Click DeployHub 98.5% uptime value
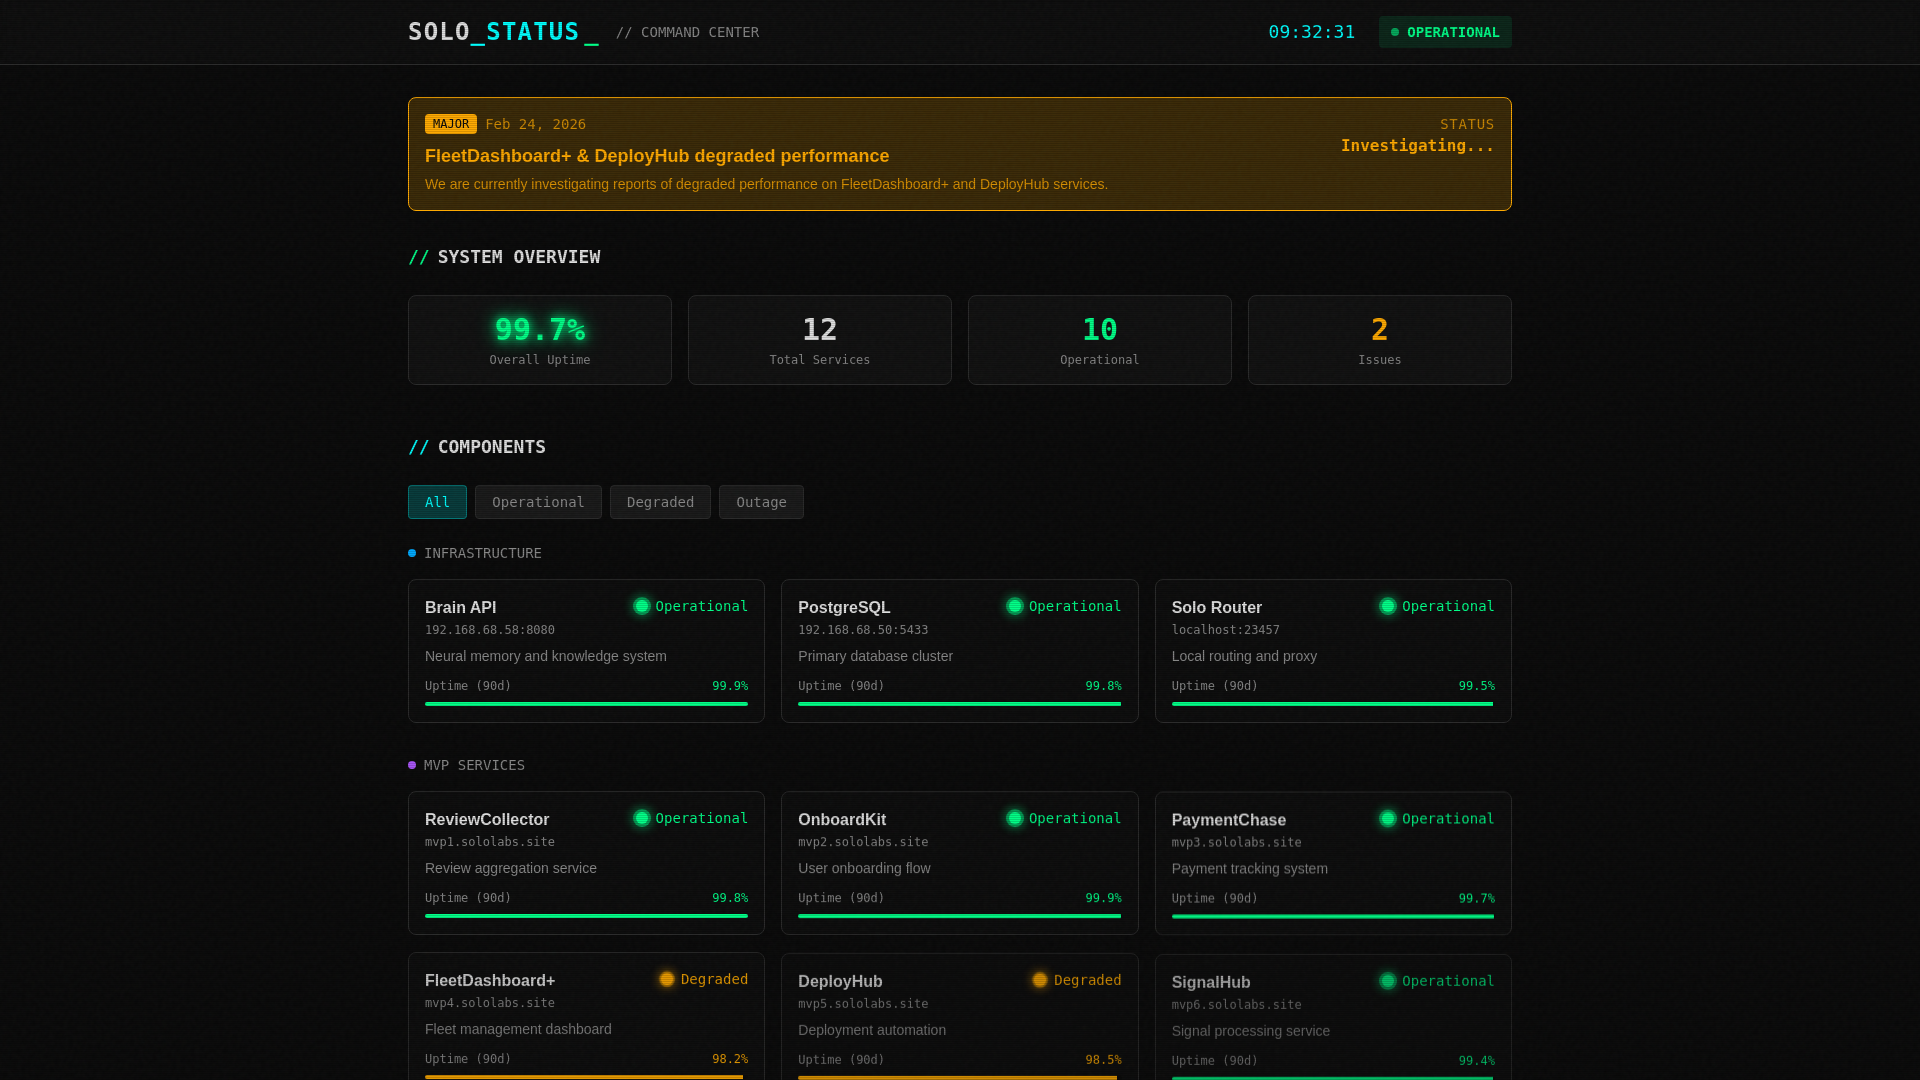Image resolution: width=1920 pixels, height=1080 pixels. (1103, 1060)
